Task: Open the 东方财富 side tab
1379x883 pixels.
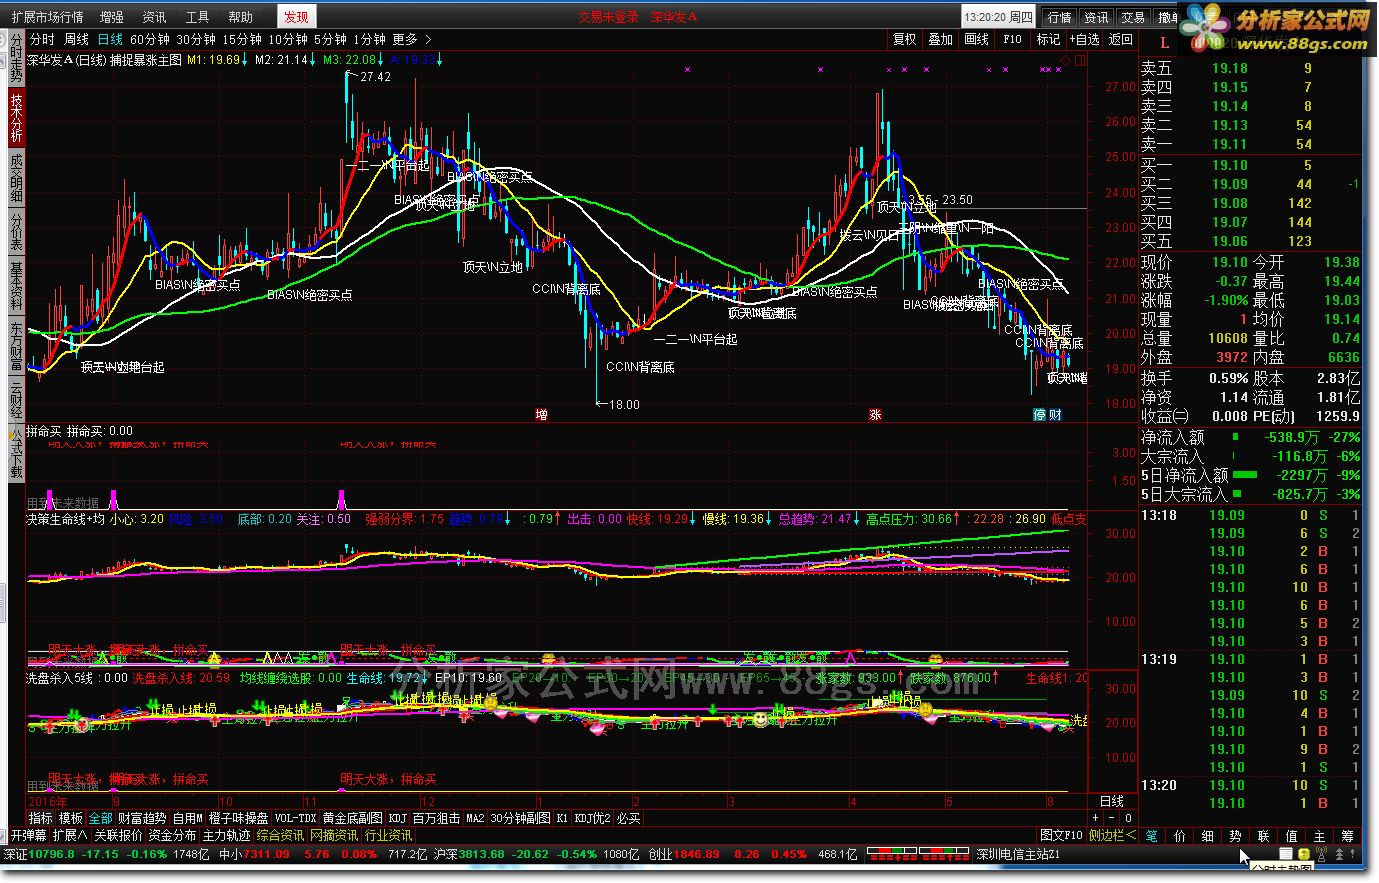Action: point(16,347)
